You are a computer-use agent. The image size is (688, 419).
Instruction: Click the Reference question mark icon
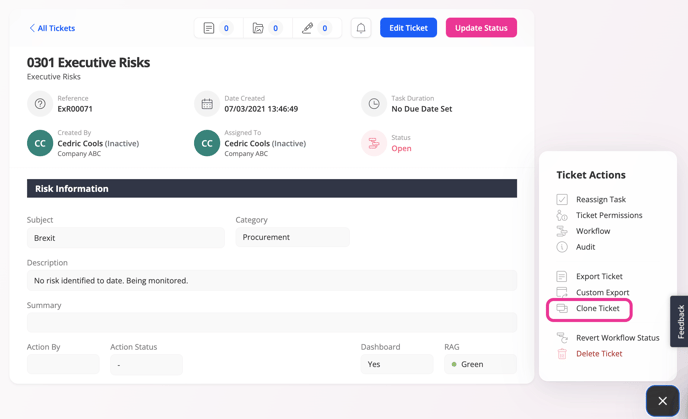click(x=40, y=104)
